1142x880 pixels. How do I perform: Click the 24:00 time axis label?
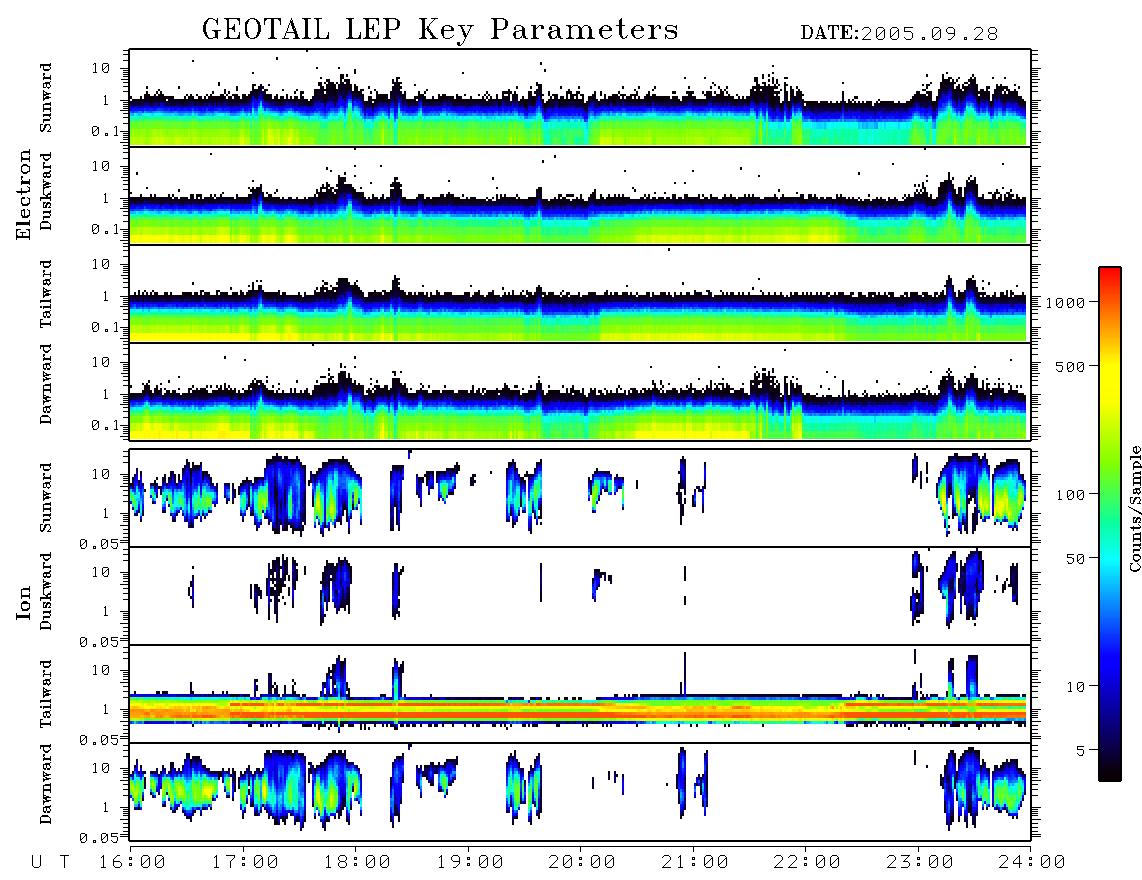[1032, 862]
